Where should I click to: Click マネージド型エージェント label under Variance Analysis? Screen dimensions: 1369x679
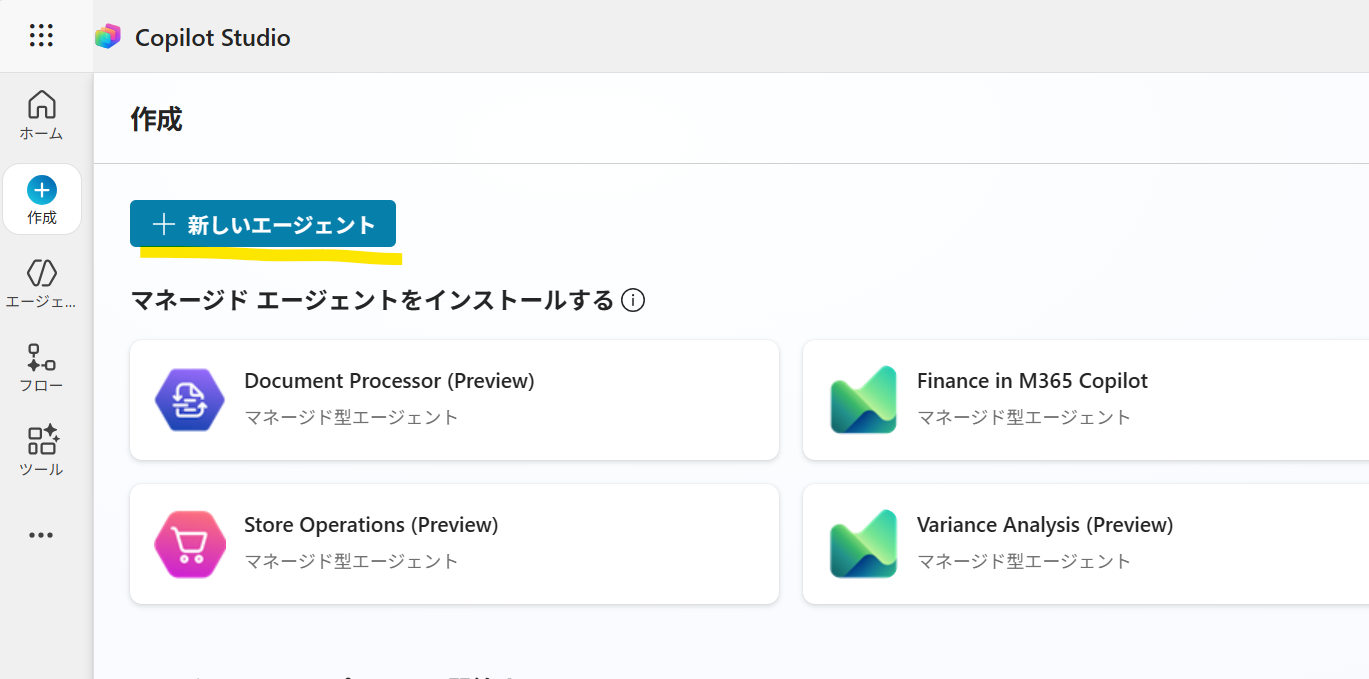click(1024, 561)
